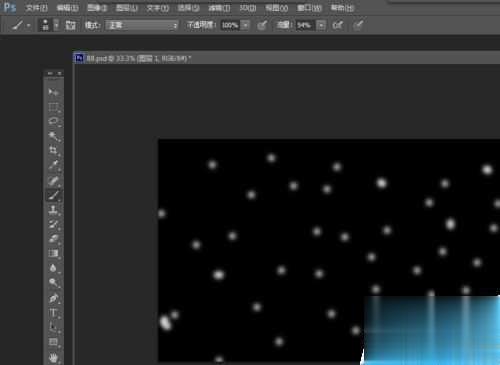Toggle pressure control for opacity
This screenshot has height=365, width=500.
(x=262, y=25)
